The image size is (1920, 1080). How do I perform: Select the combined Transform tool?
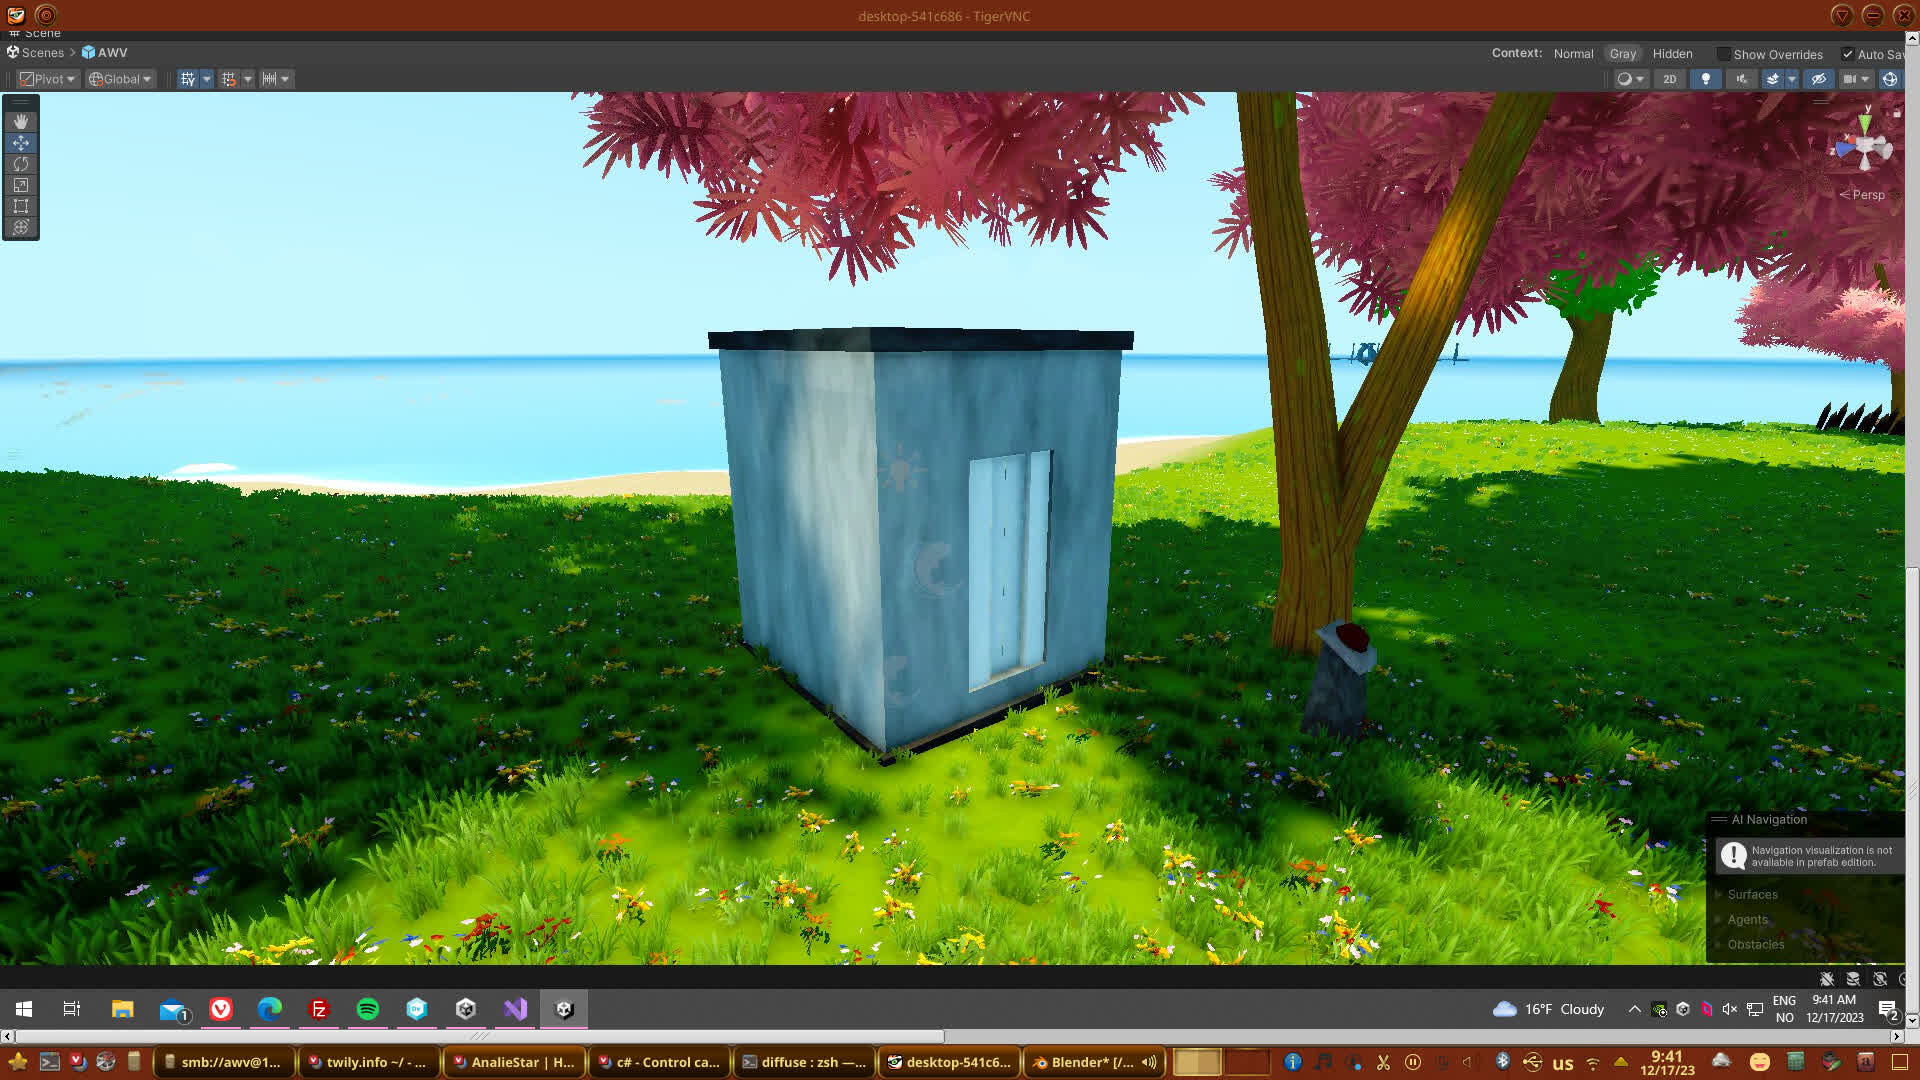(20, 227)
